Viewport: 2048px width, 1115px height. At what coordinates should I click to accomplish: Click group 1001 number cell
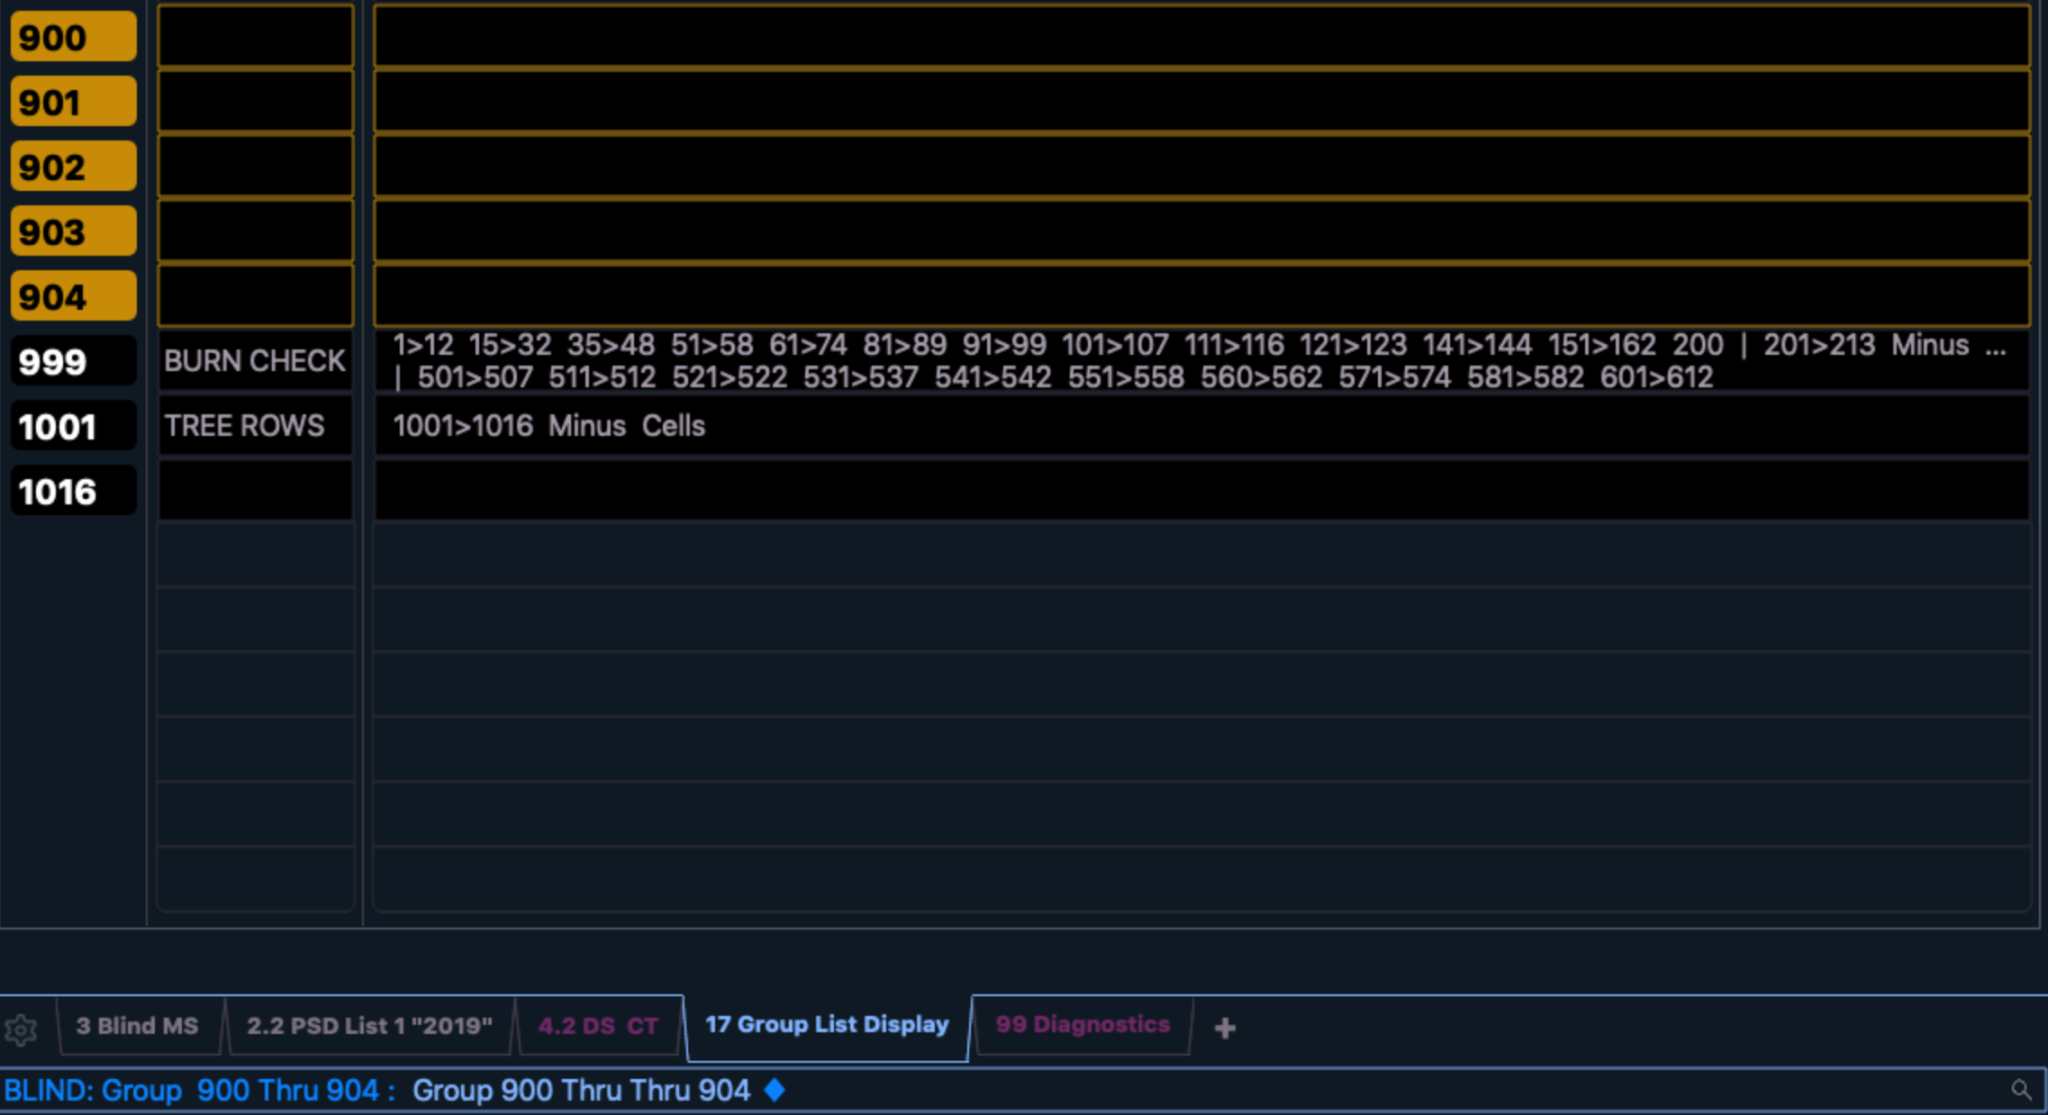(73, 427)
